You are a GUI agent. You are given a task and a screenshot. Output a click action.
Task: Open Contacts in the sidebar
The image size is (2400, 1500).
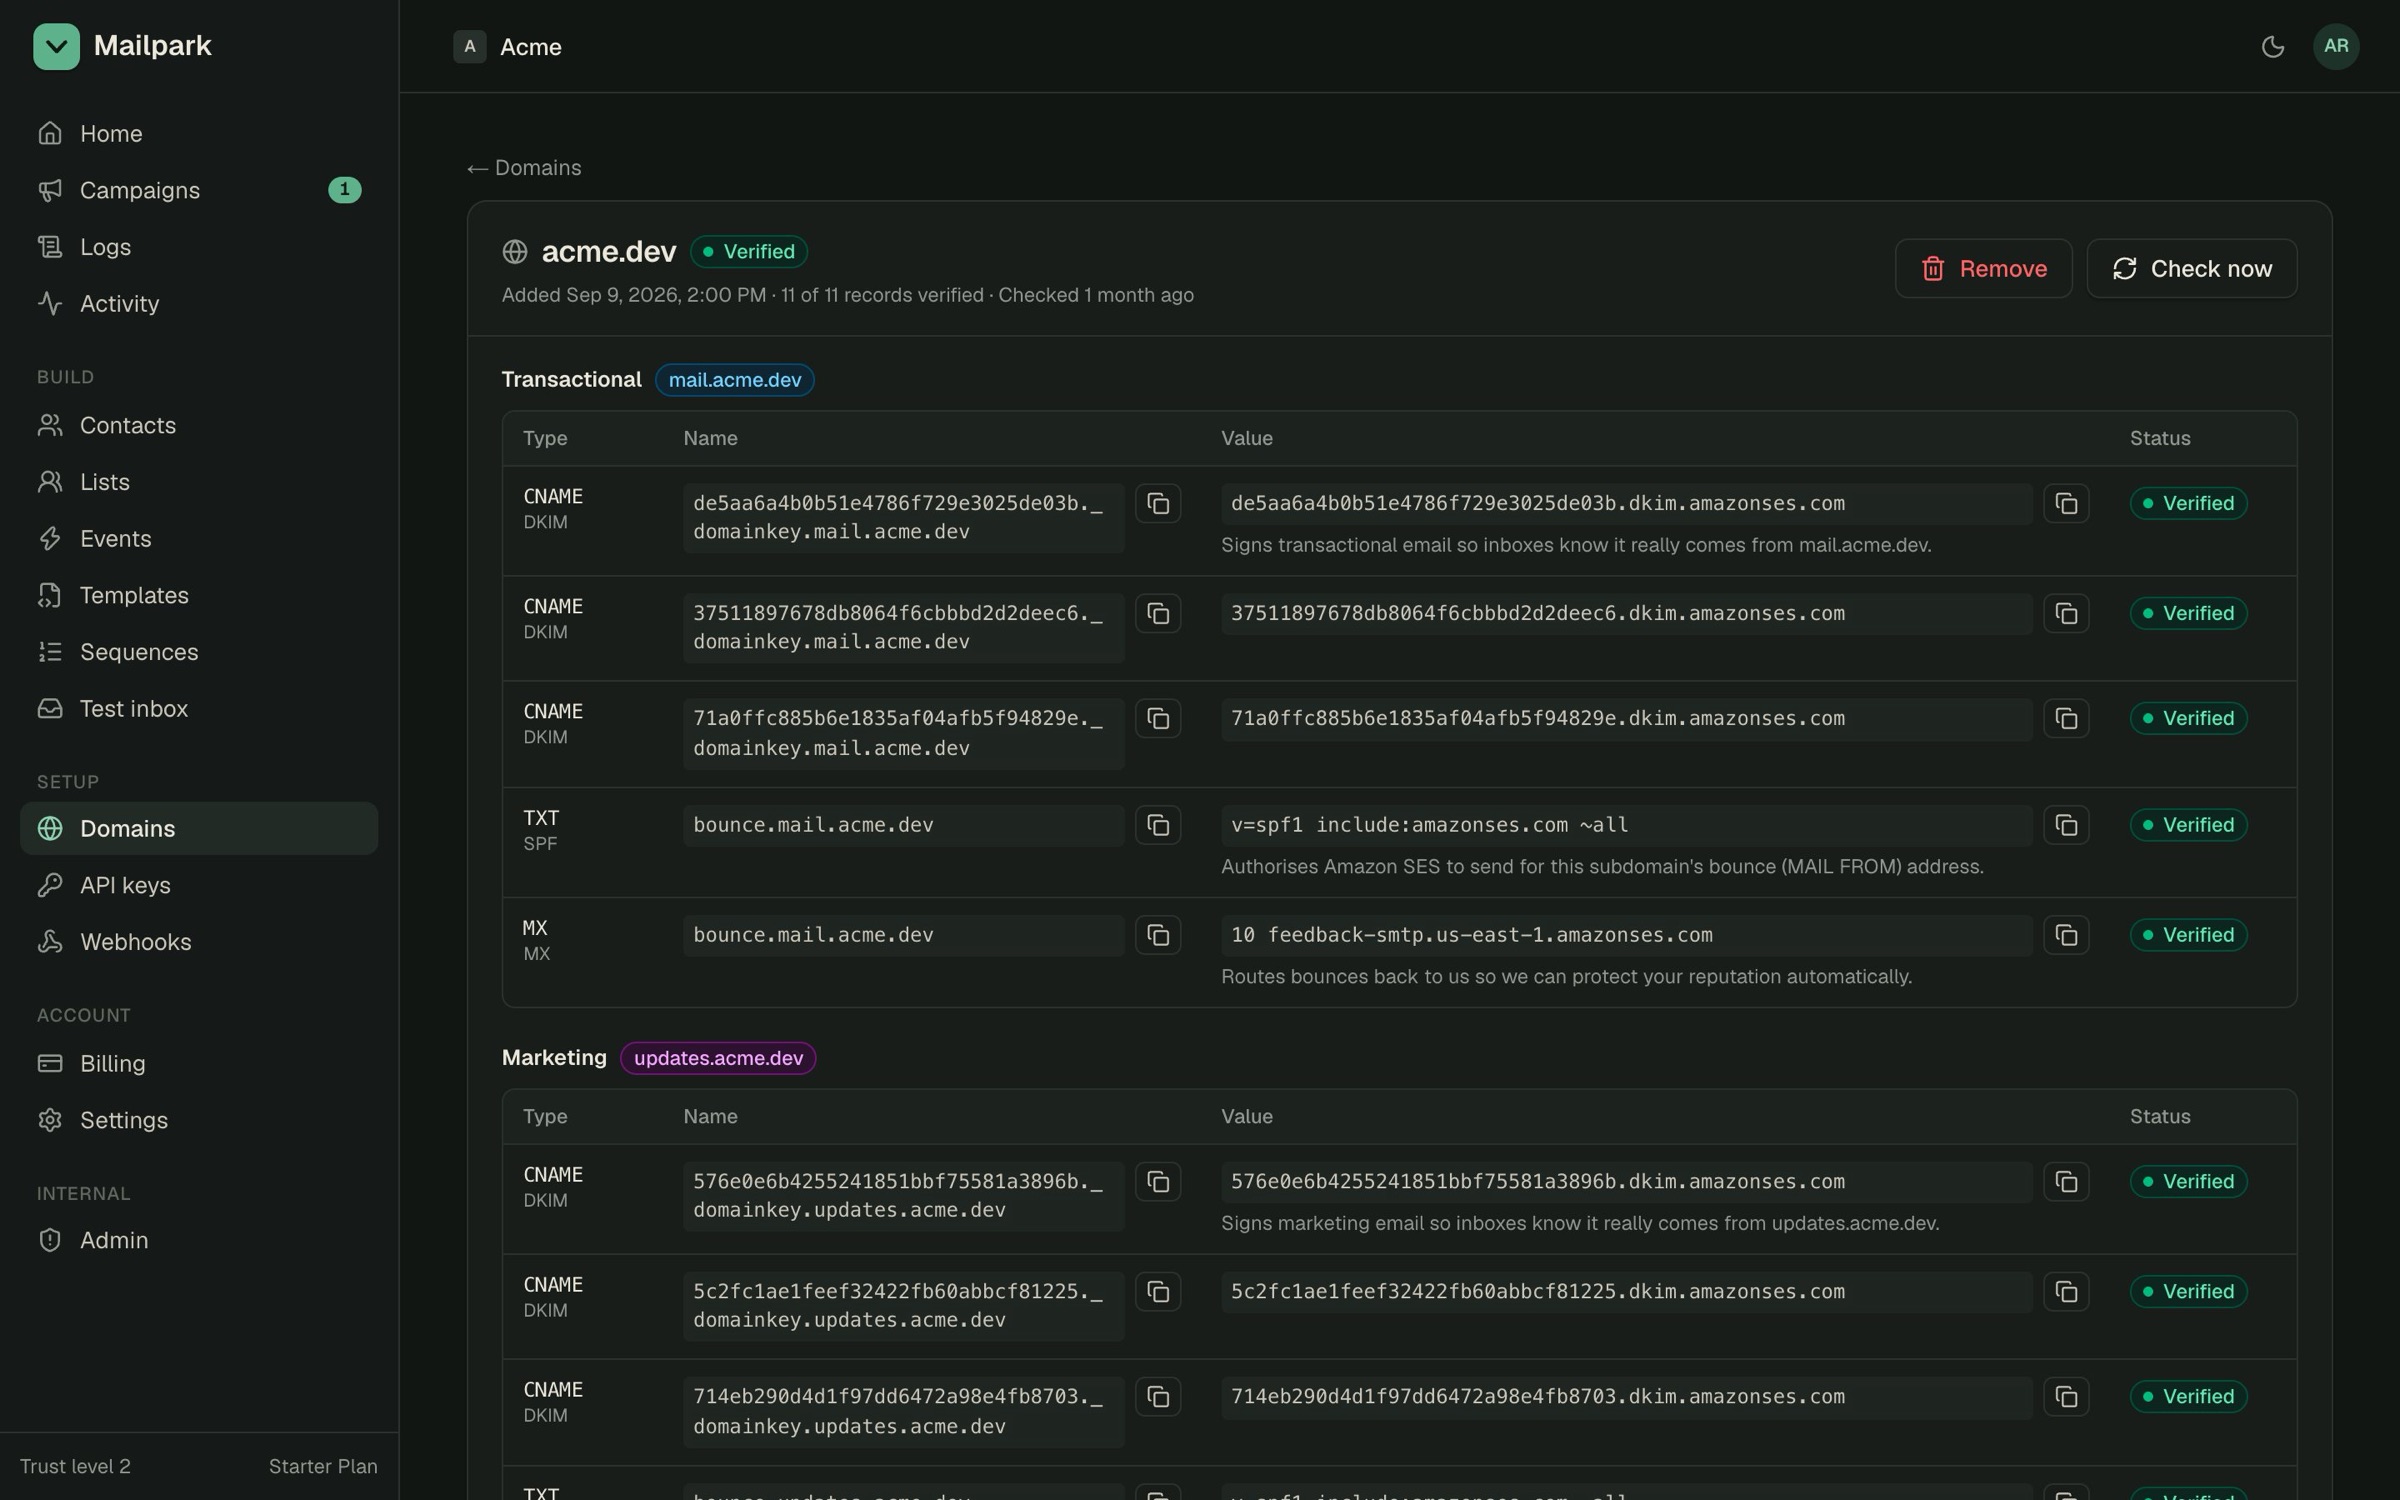[199, 426]
